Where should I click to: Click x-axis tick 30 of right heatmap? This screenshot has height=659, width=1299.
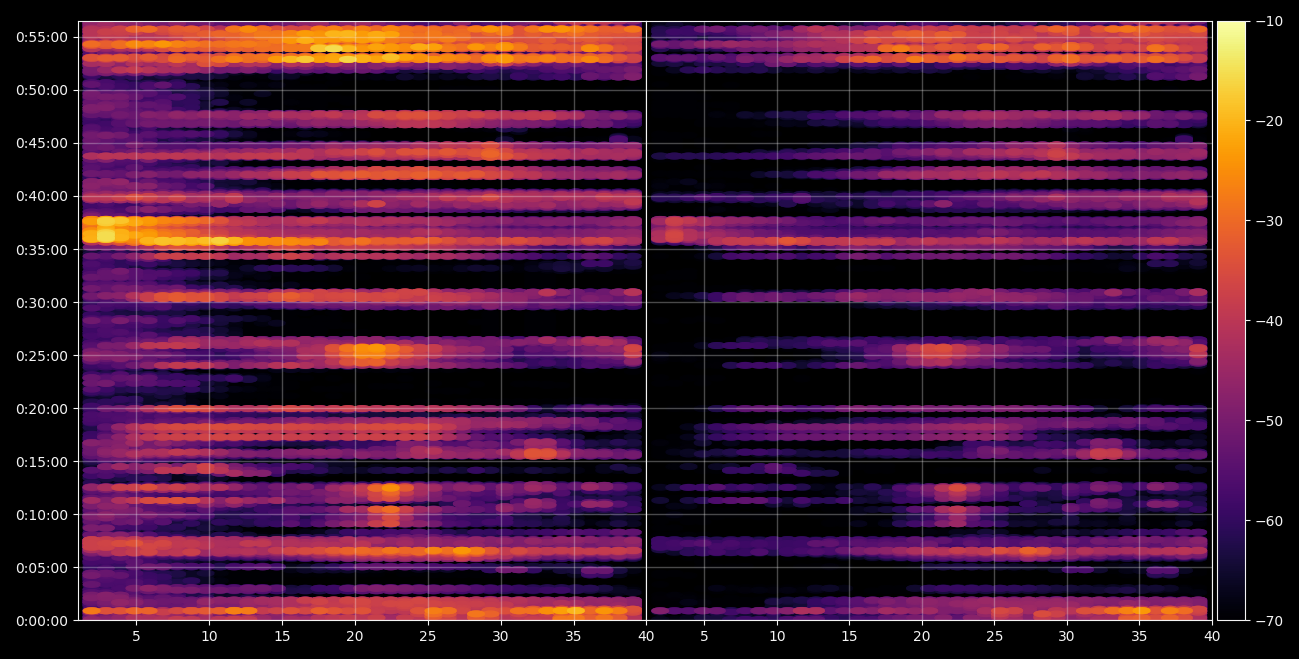pos(1067,636)
